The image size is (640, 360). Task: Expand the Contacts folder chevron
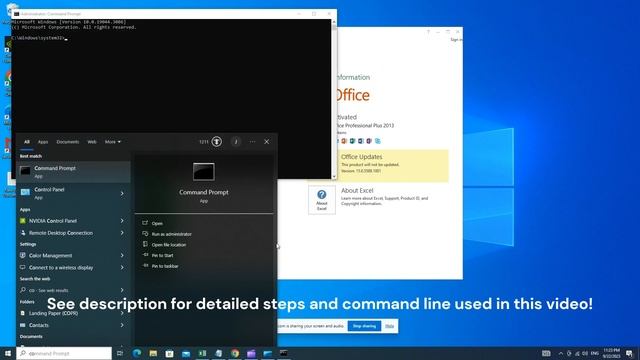point(122,325)
